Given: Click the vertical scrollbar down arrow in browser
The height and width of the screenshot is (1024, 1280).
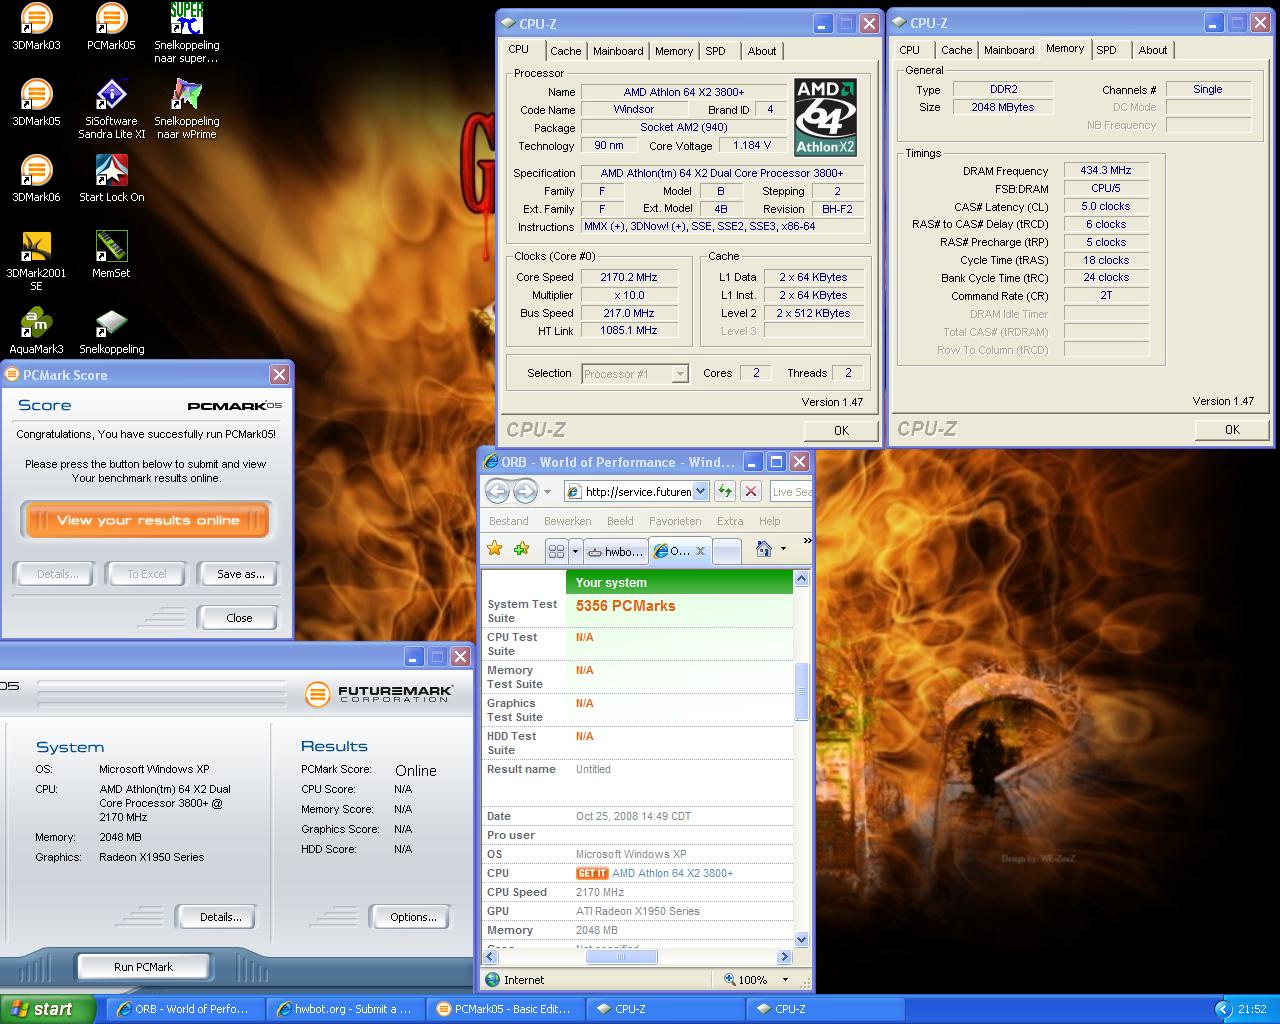Looking at the screenshot, I should click(x=801, y=939).
